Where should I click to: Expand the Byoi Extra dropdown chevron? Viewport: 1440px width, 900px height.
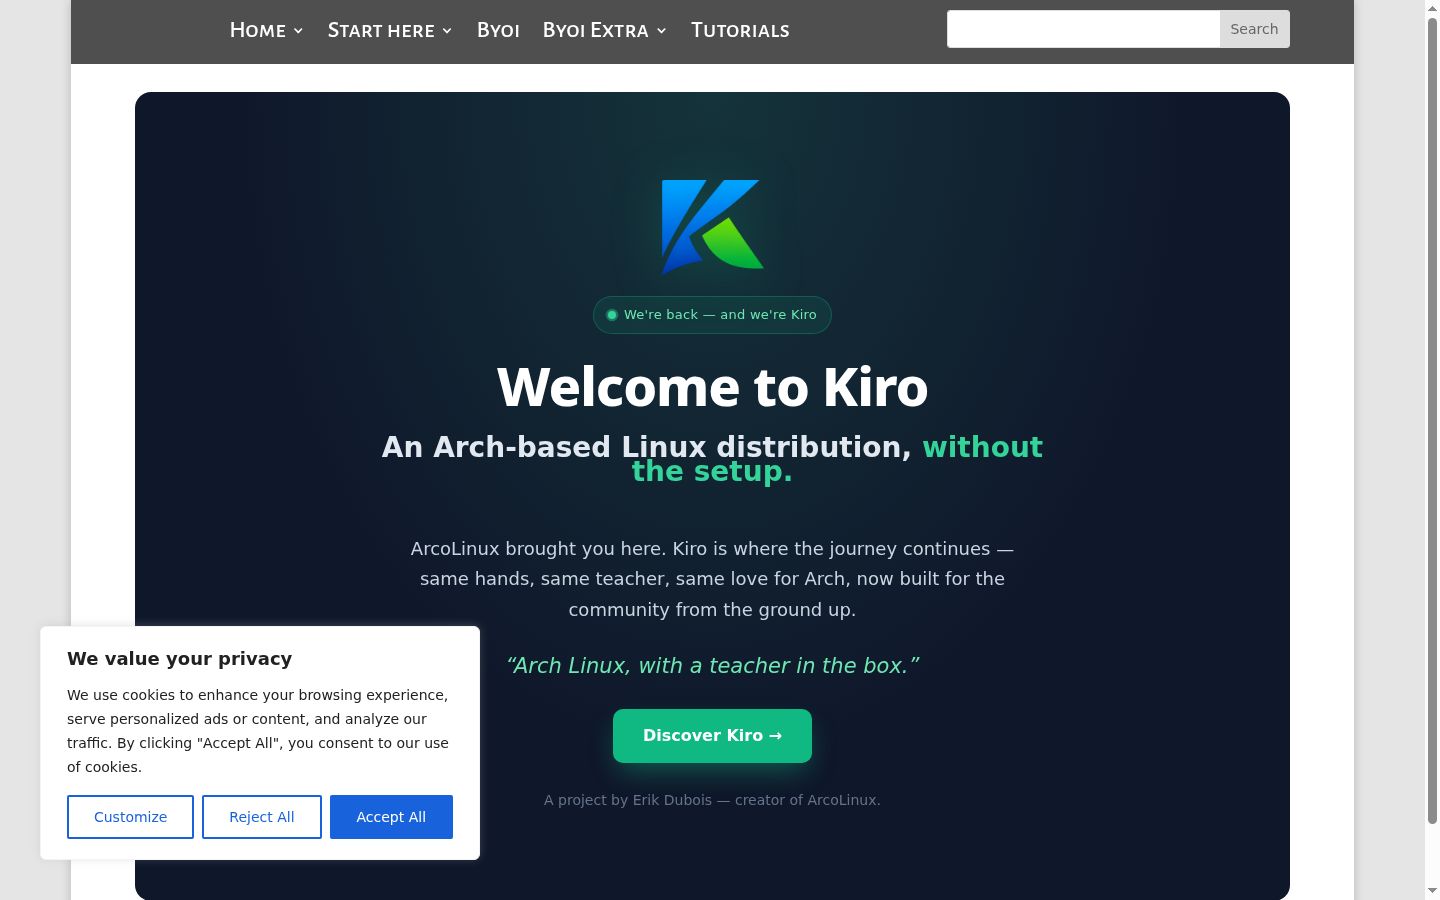pyautogui.click(x=661, y=31)
